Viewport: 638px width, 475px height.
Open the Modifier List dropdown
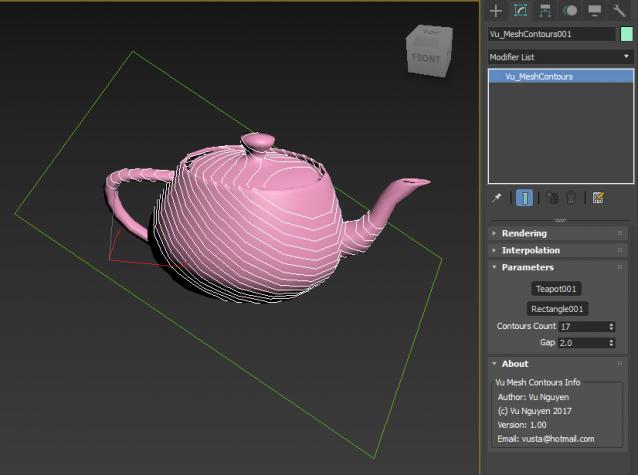[559, 57]
